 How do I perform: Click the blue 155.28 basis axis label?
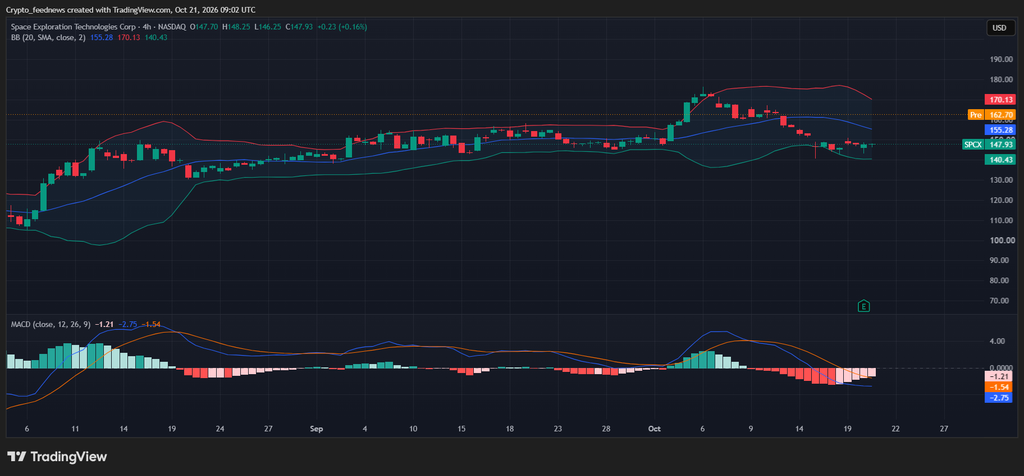point(1000,130)
